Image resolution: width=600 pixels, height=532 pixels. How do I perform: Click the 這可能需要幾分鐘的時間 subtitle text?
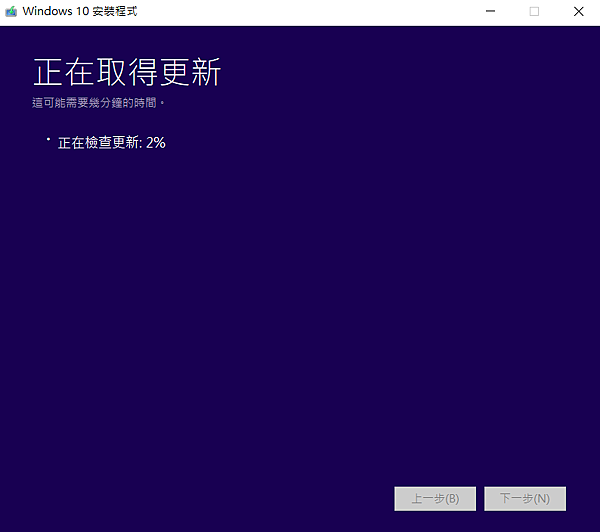coord(98,103)
